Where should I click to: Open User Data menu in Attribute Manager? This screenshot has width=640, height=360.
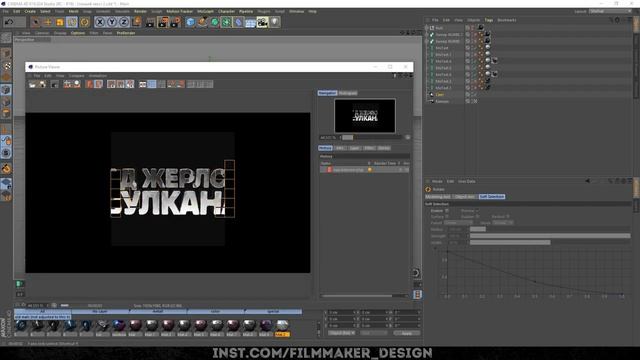tap(467, 181)
